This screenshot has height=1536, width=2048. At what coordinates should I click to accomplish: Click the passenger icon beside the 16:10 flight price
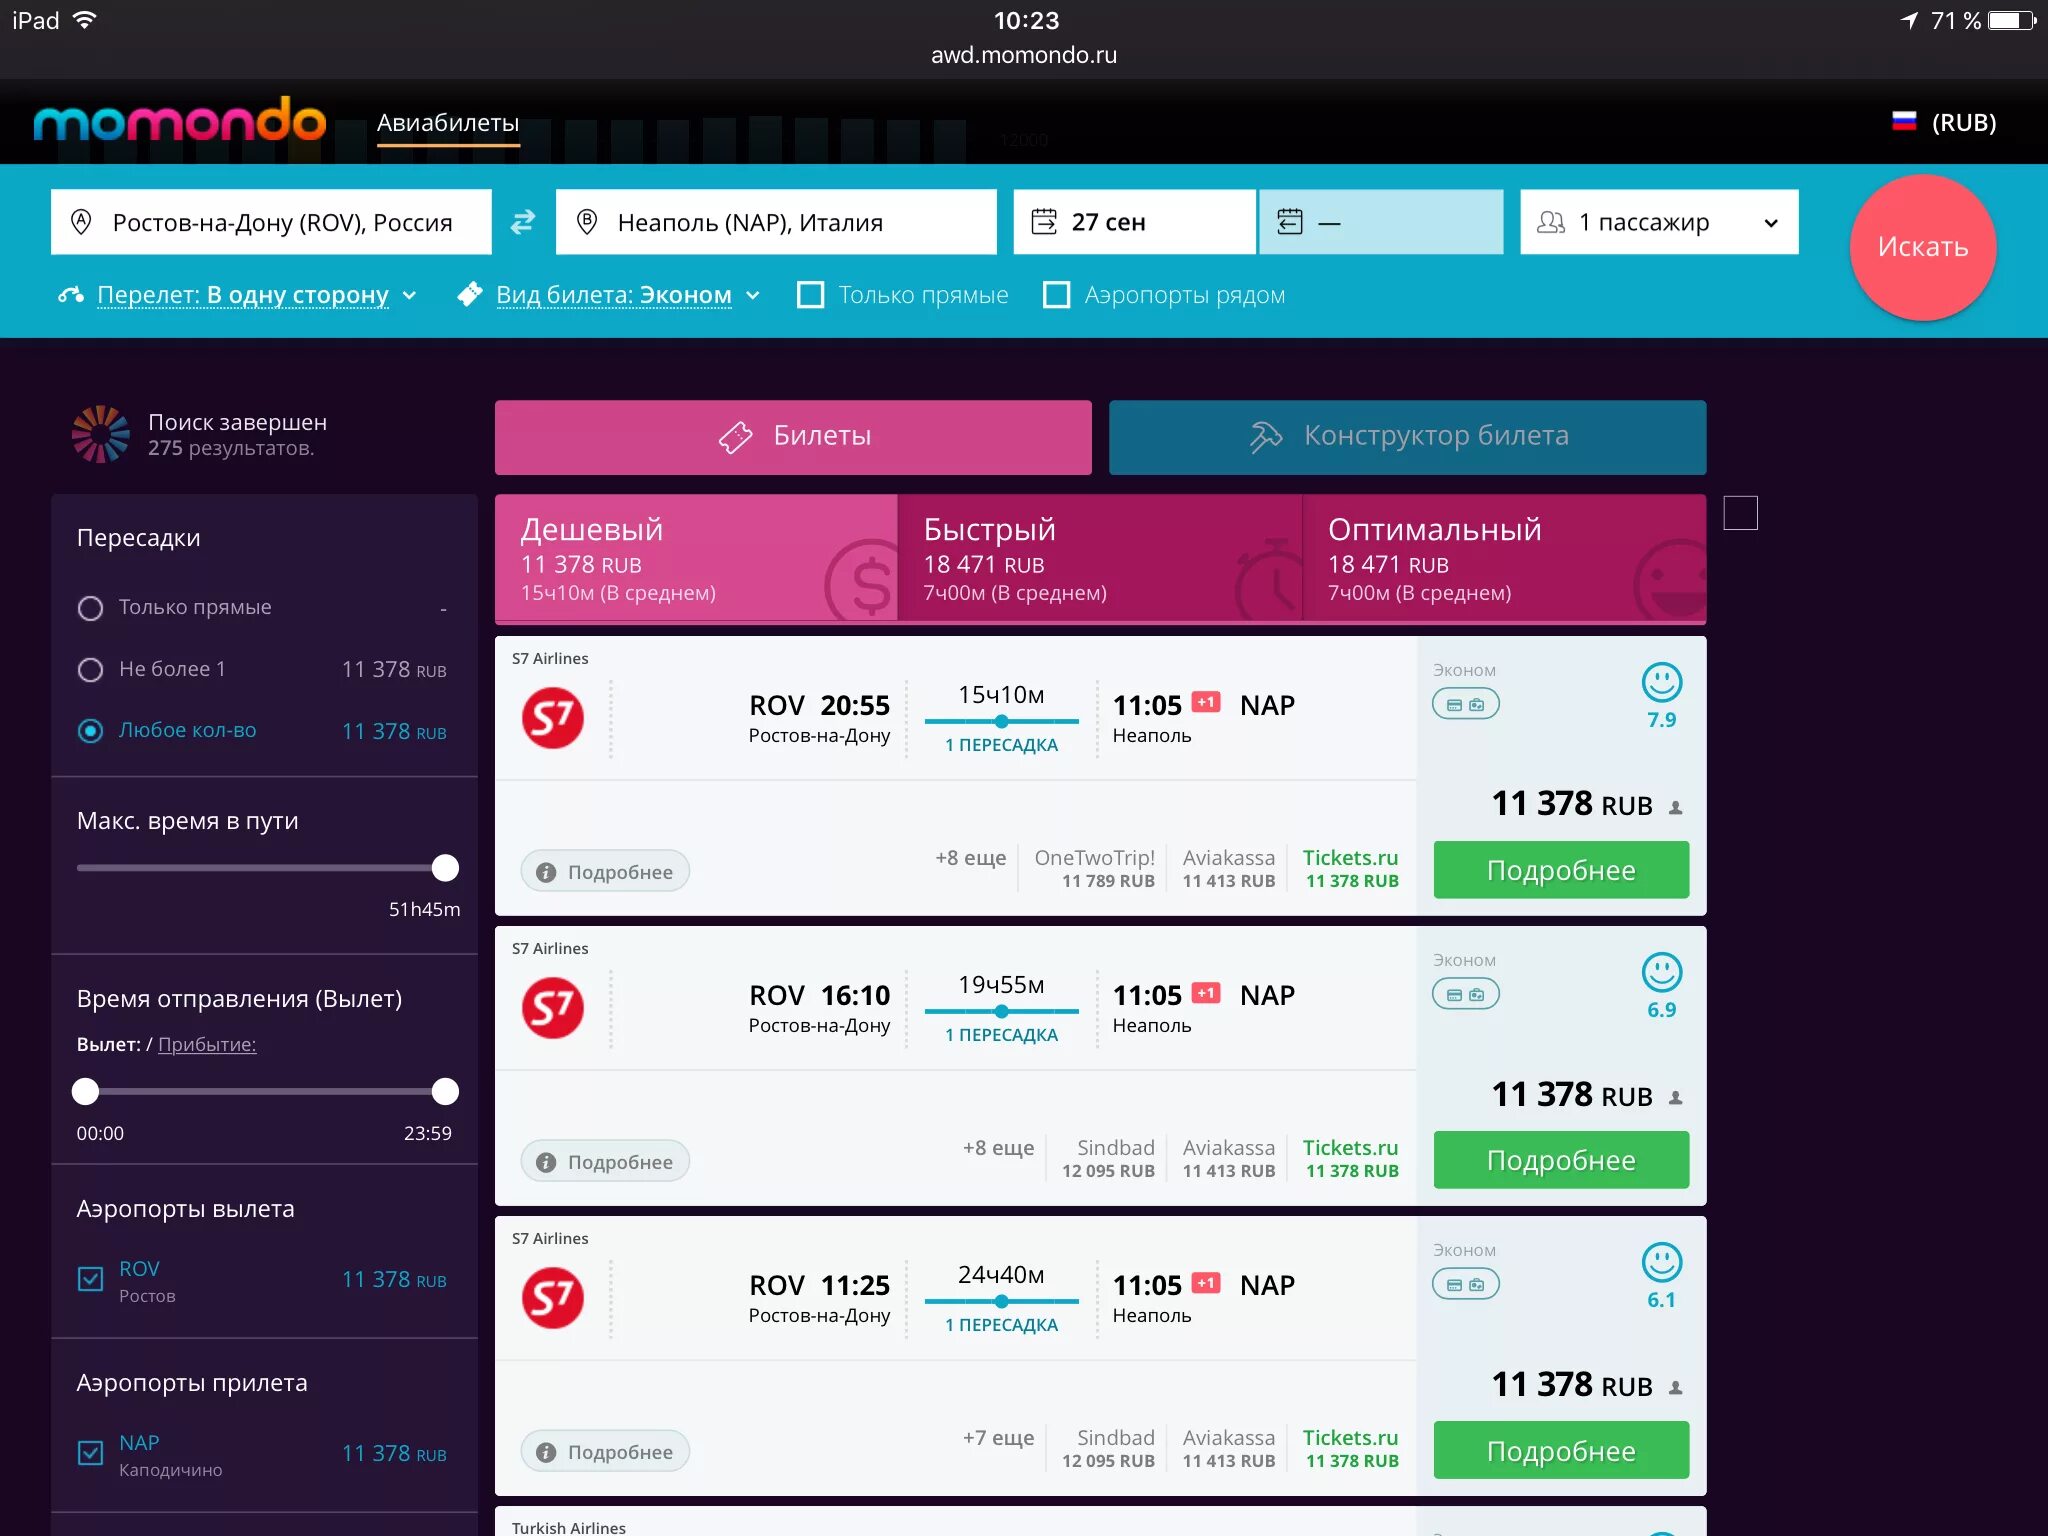coord(1676,1097)
